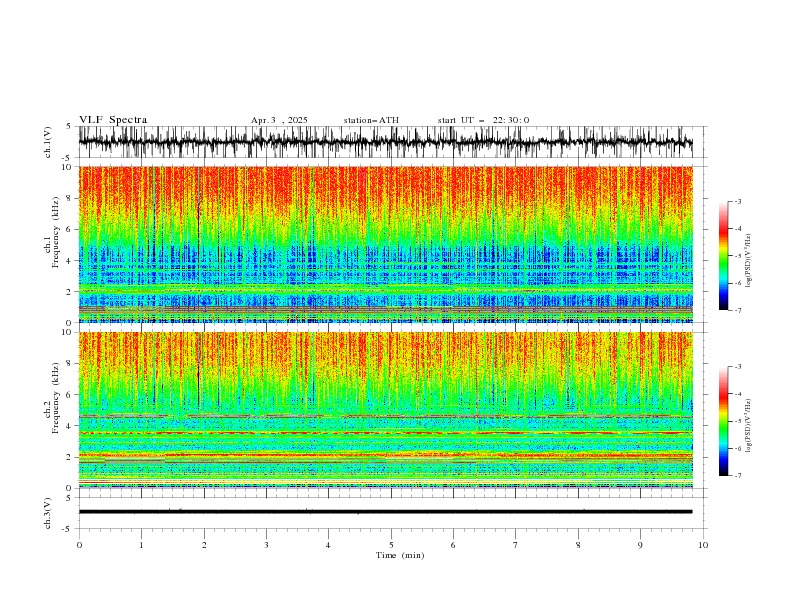Click the "4" kHz tick of ch.1 spectrogram

click(70, 261)
